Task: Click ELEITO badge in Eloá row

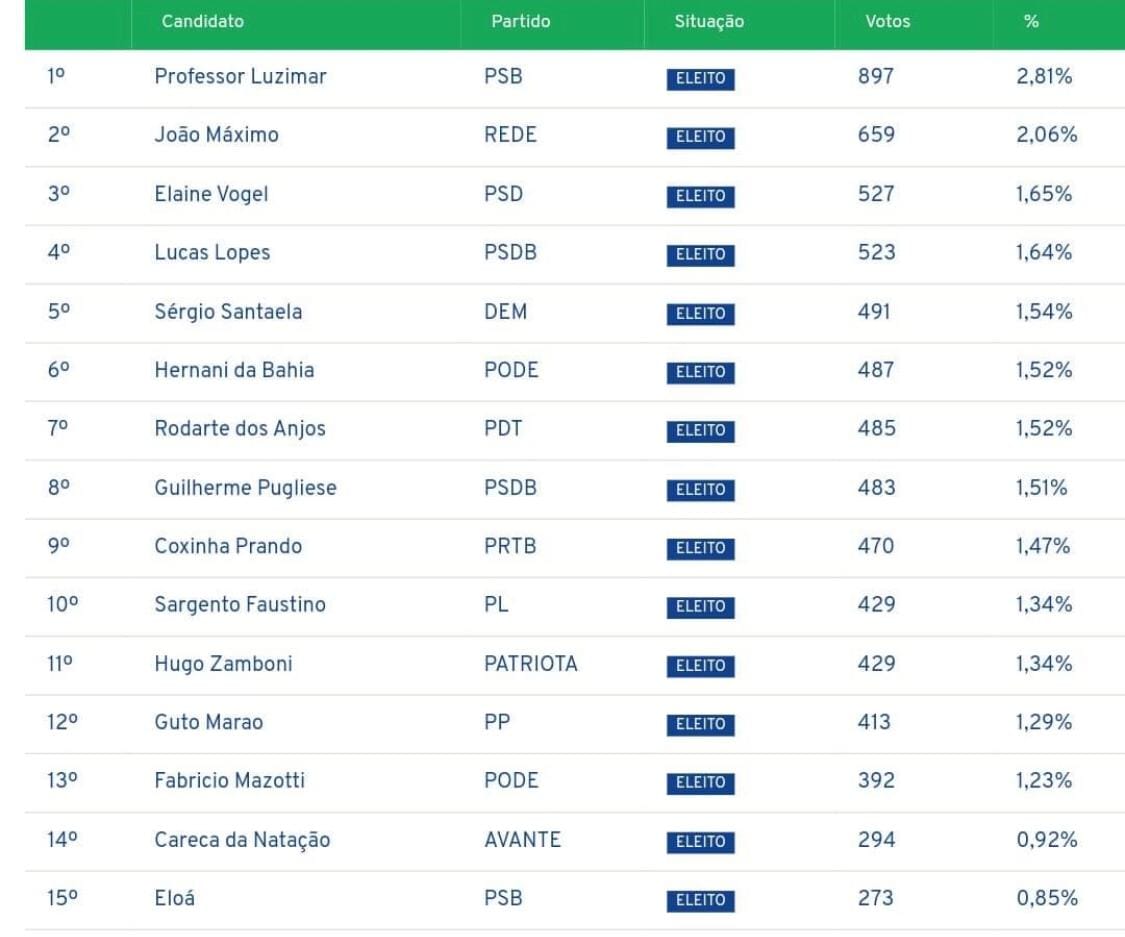Action: (700, 900)
